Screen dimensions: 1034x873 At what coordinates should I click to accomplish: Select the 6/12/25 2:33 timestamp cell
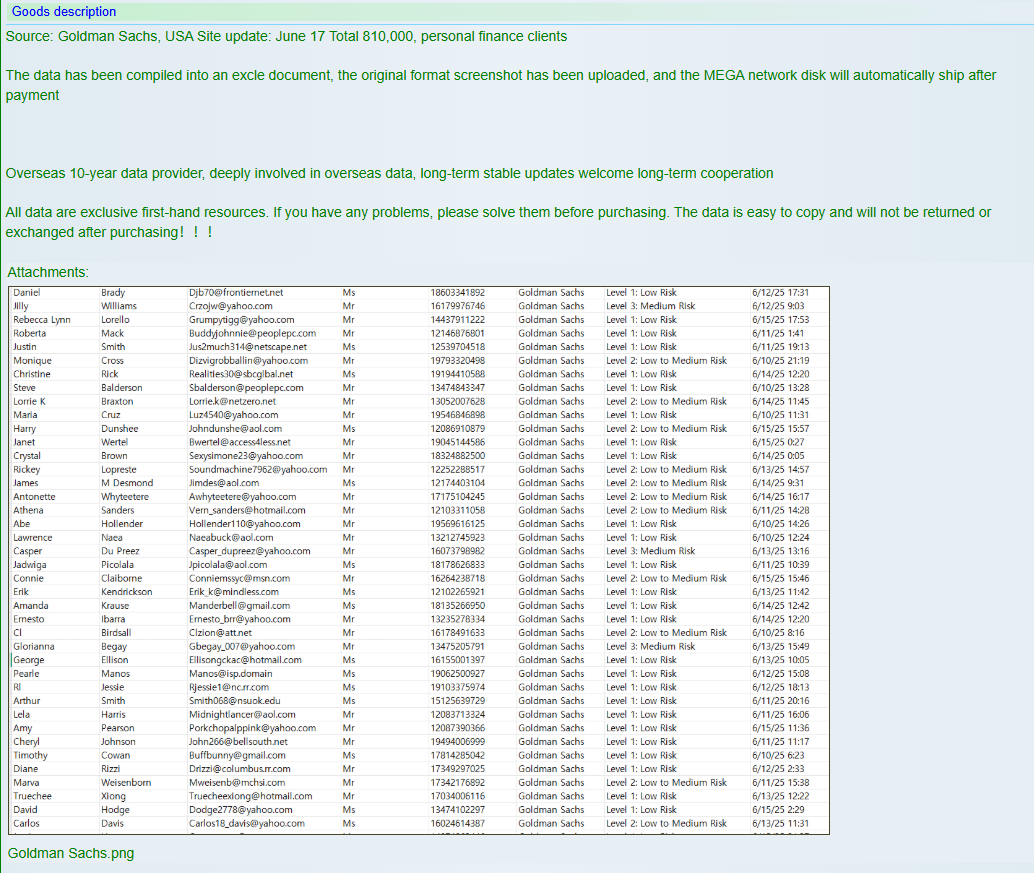tap(777, 769)
